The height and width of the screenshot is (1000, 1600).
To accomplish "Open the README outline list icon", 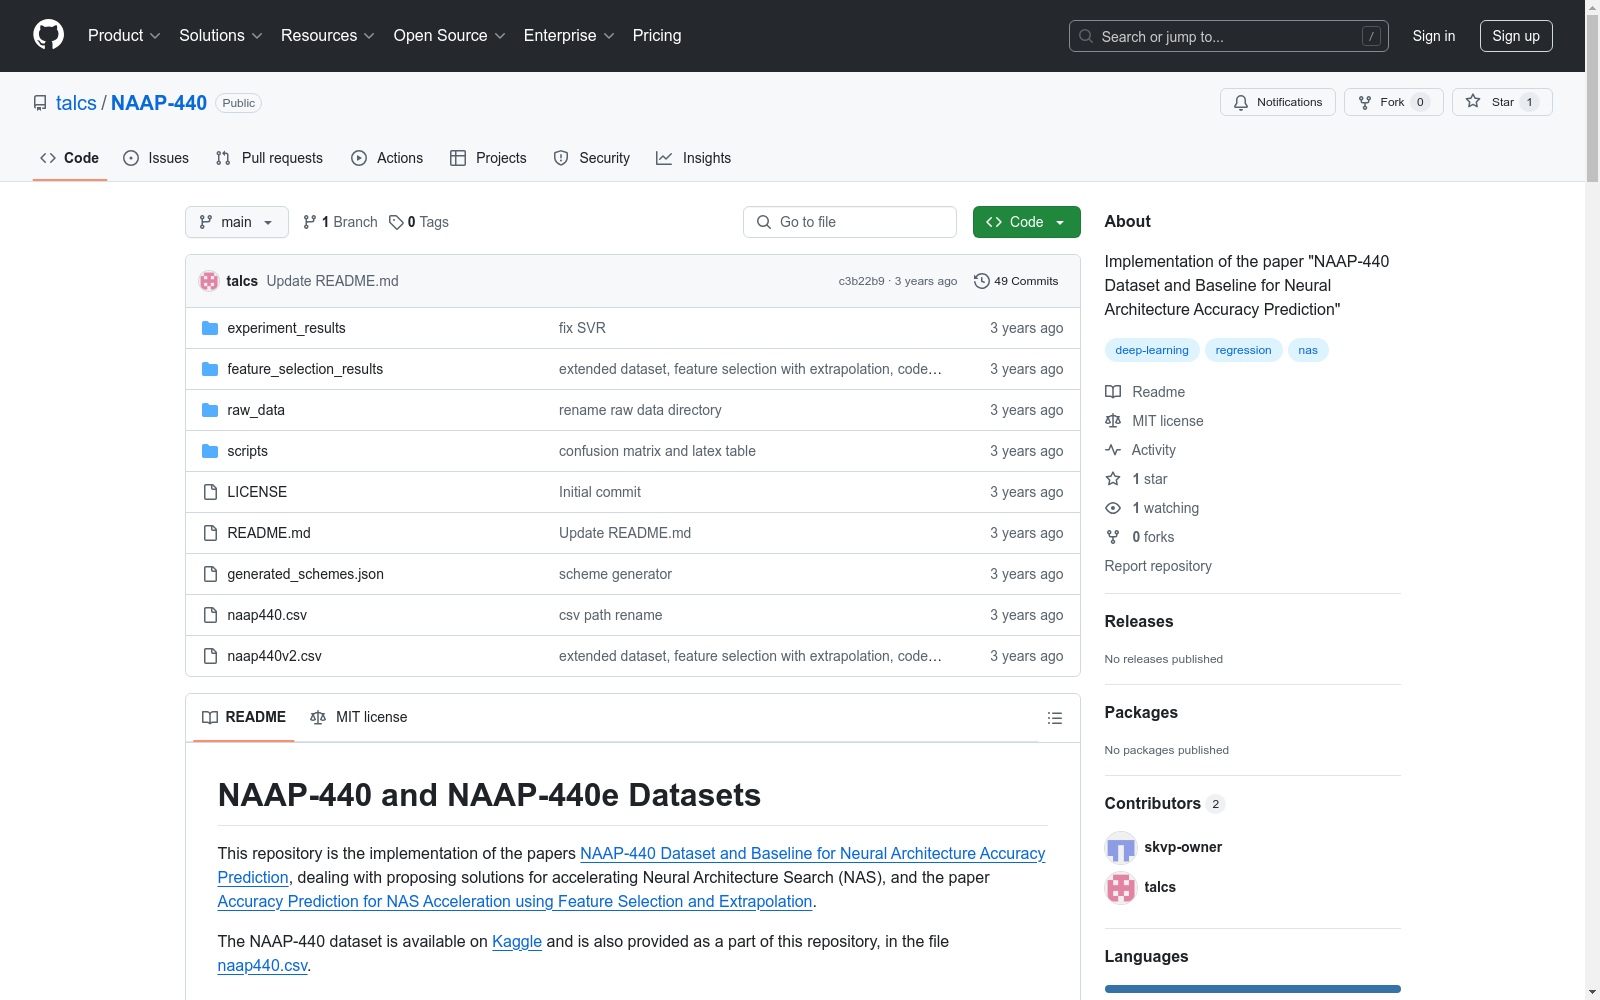I will tap(1054, 718).
